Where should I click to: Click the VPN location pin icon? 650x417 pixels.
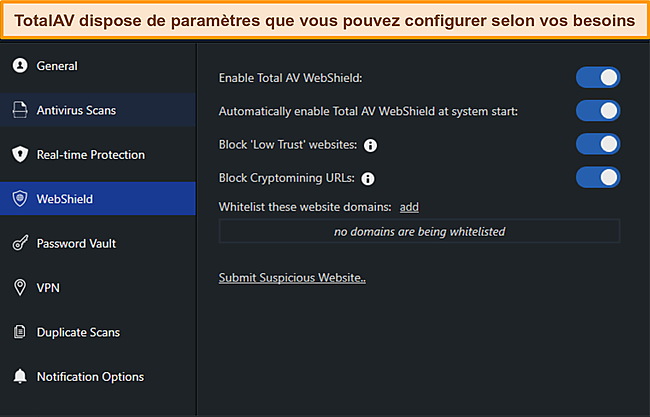click(x=19, y=288)
